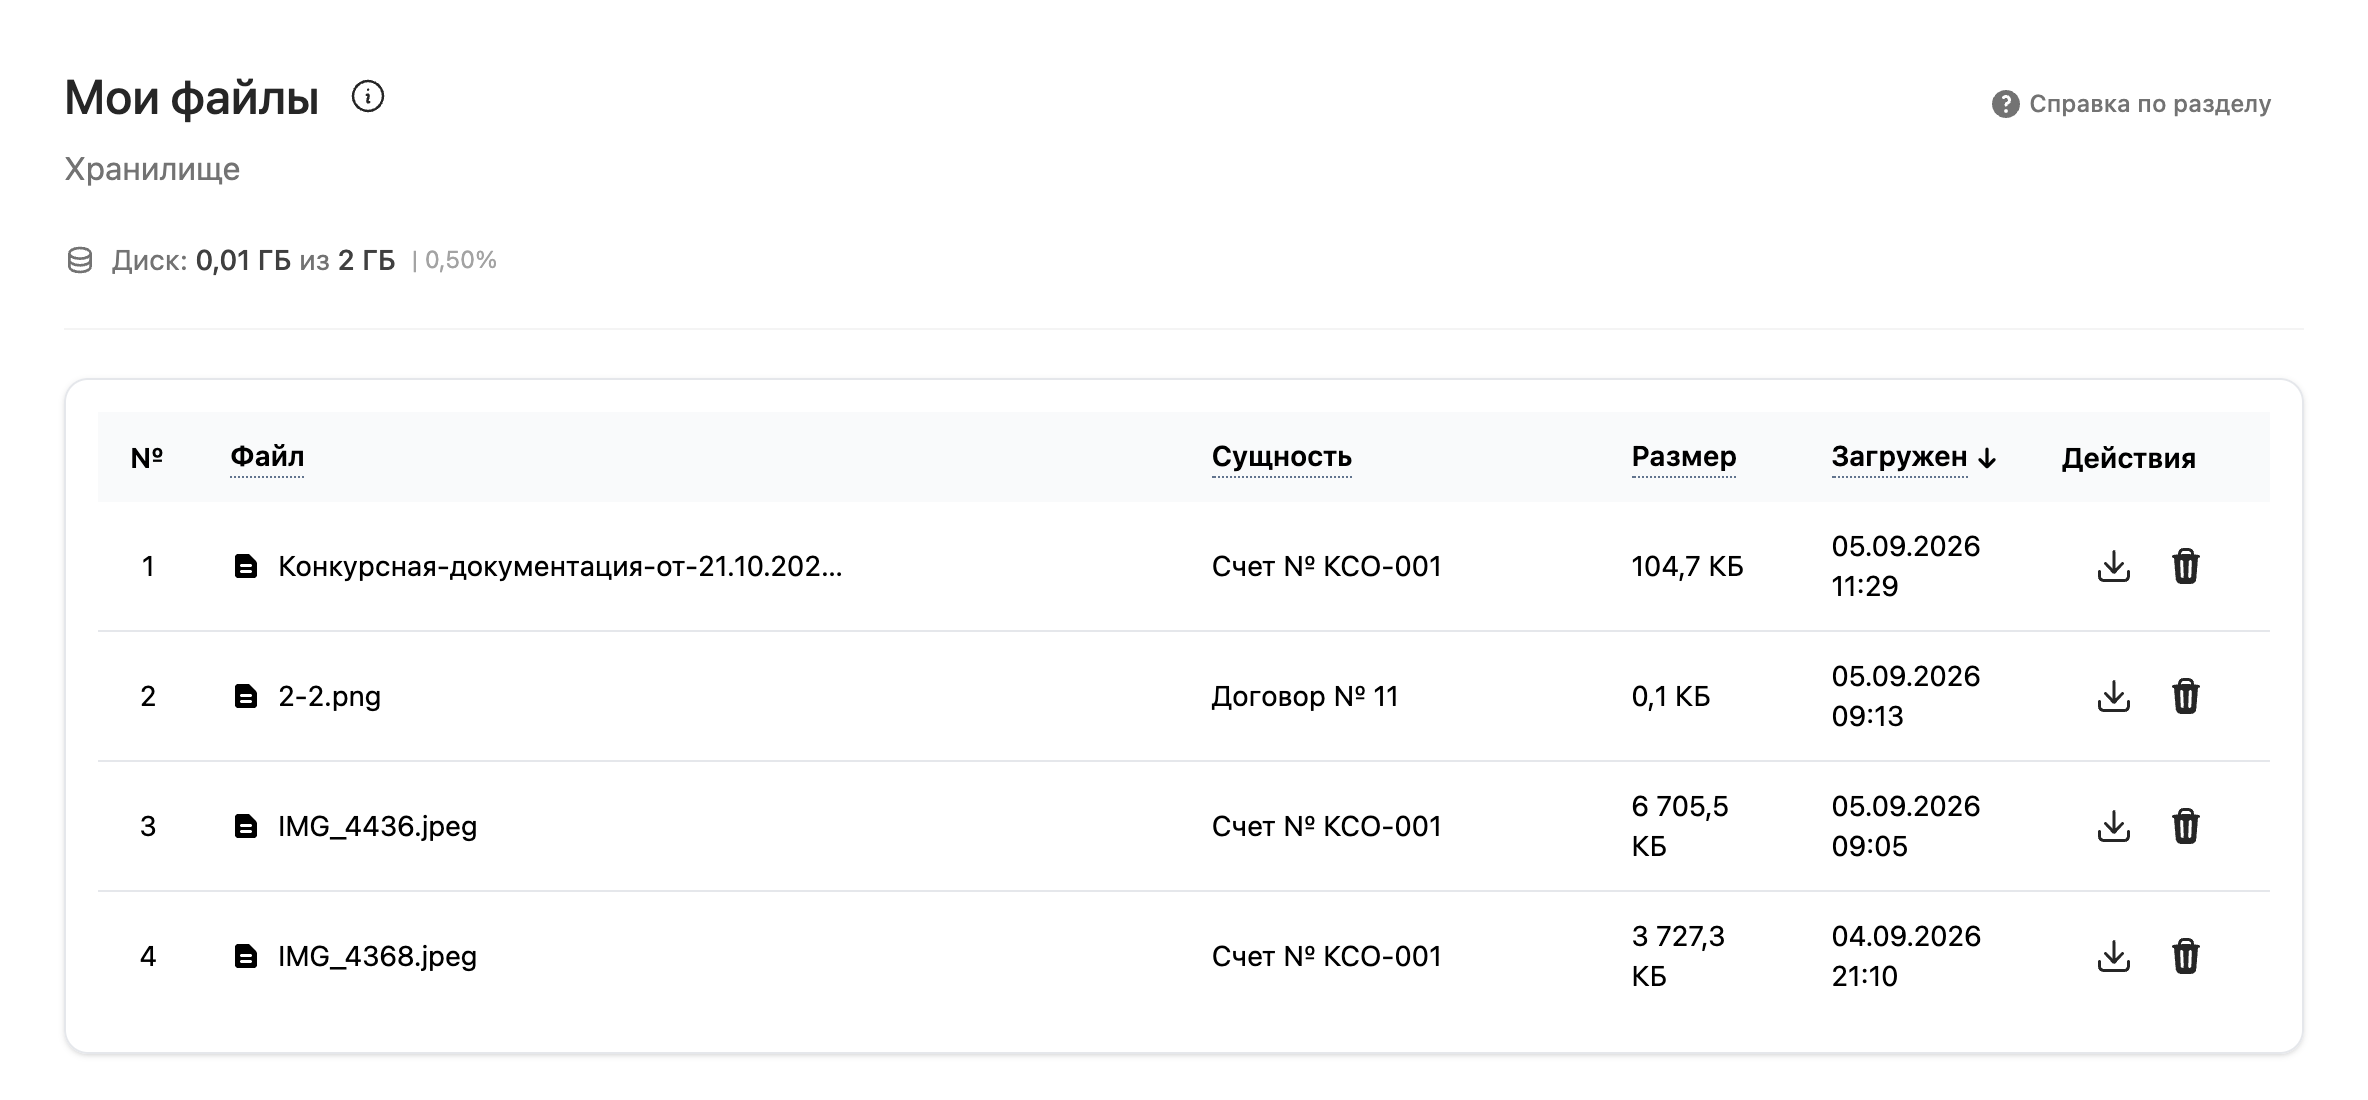Delete IMG_4368.jpeg with trash icon

[2185, 956]
